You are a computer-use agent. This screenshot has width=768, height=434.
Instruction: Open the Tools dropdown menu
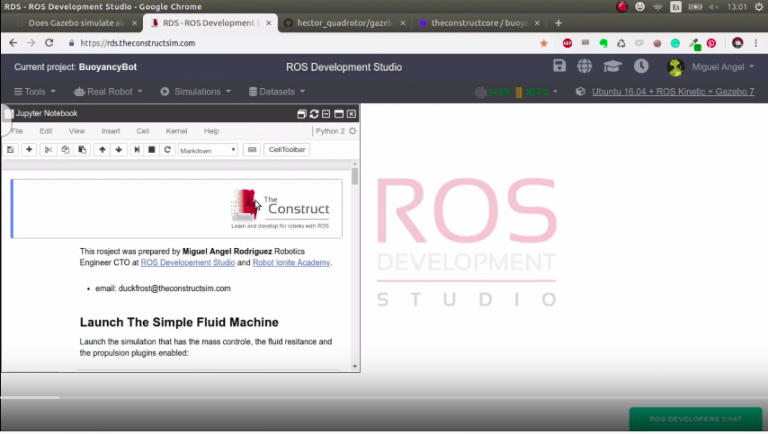[x=35, y=92]
